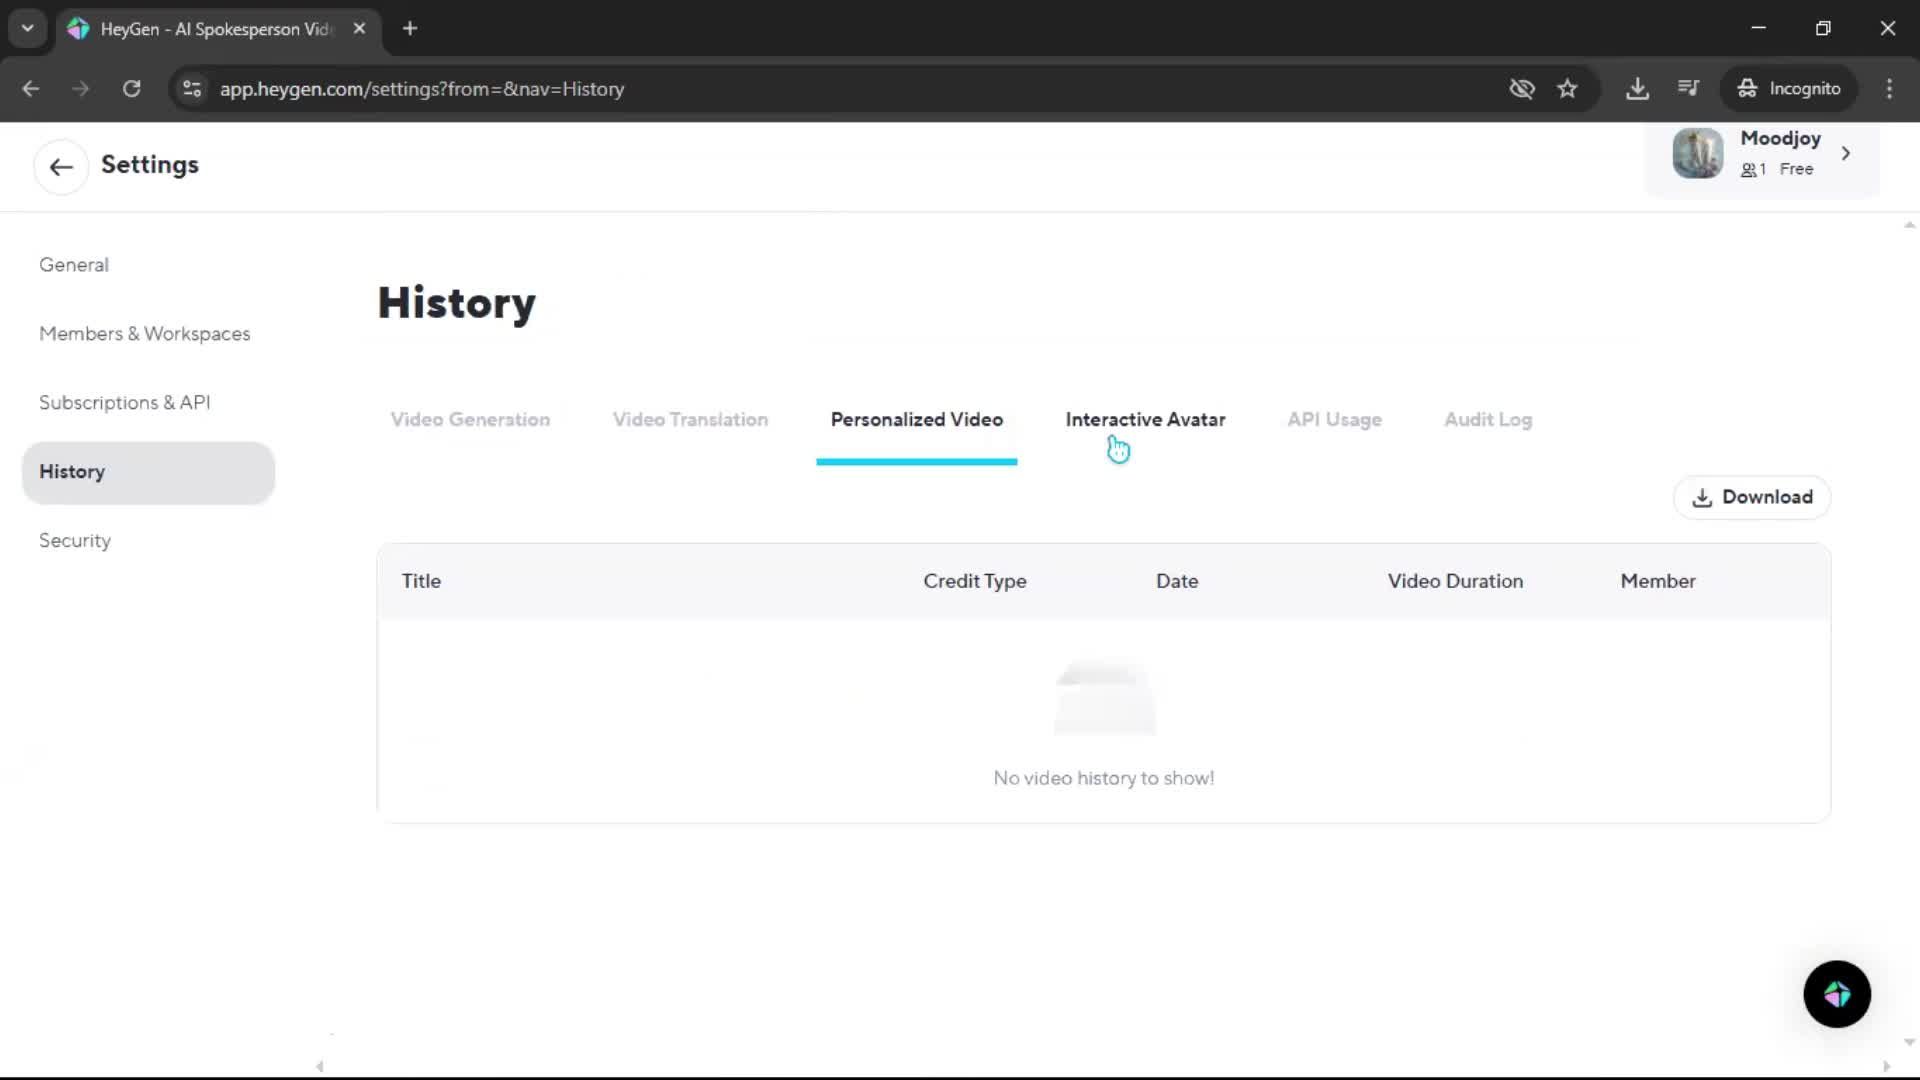Click the address bar URL field
1920x1080 pixels.
tap(700, 89)
